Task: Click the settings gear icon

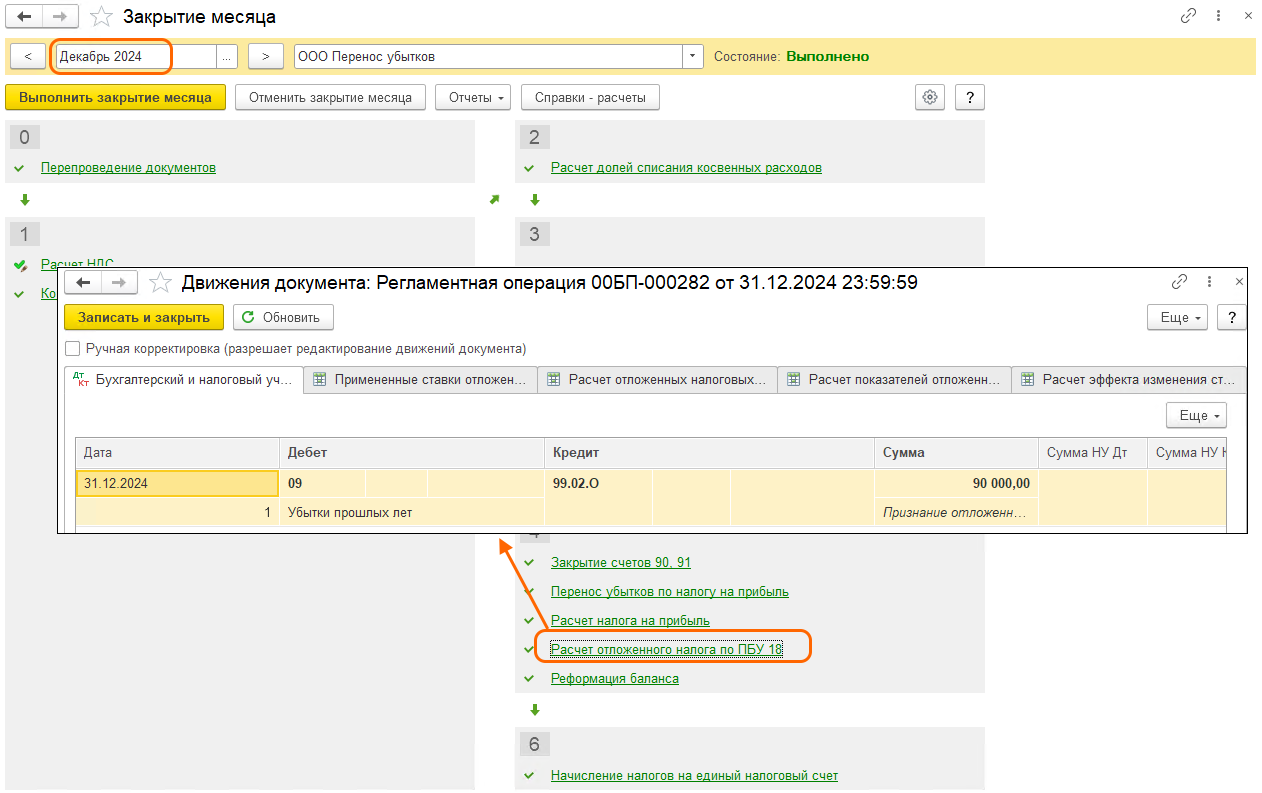Action: point(930,97)
